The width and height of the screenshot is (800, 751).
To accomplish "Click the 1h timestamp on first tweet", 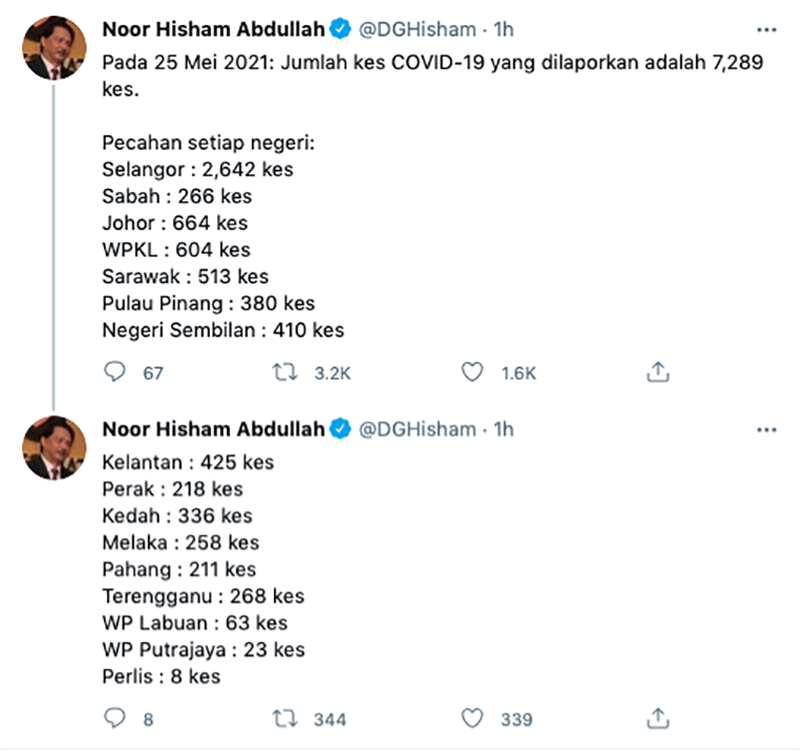I will pos(504,29).
